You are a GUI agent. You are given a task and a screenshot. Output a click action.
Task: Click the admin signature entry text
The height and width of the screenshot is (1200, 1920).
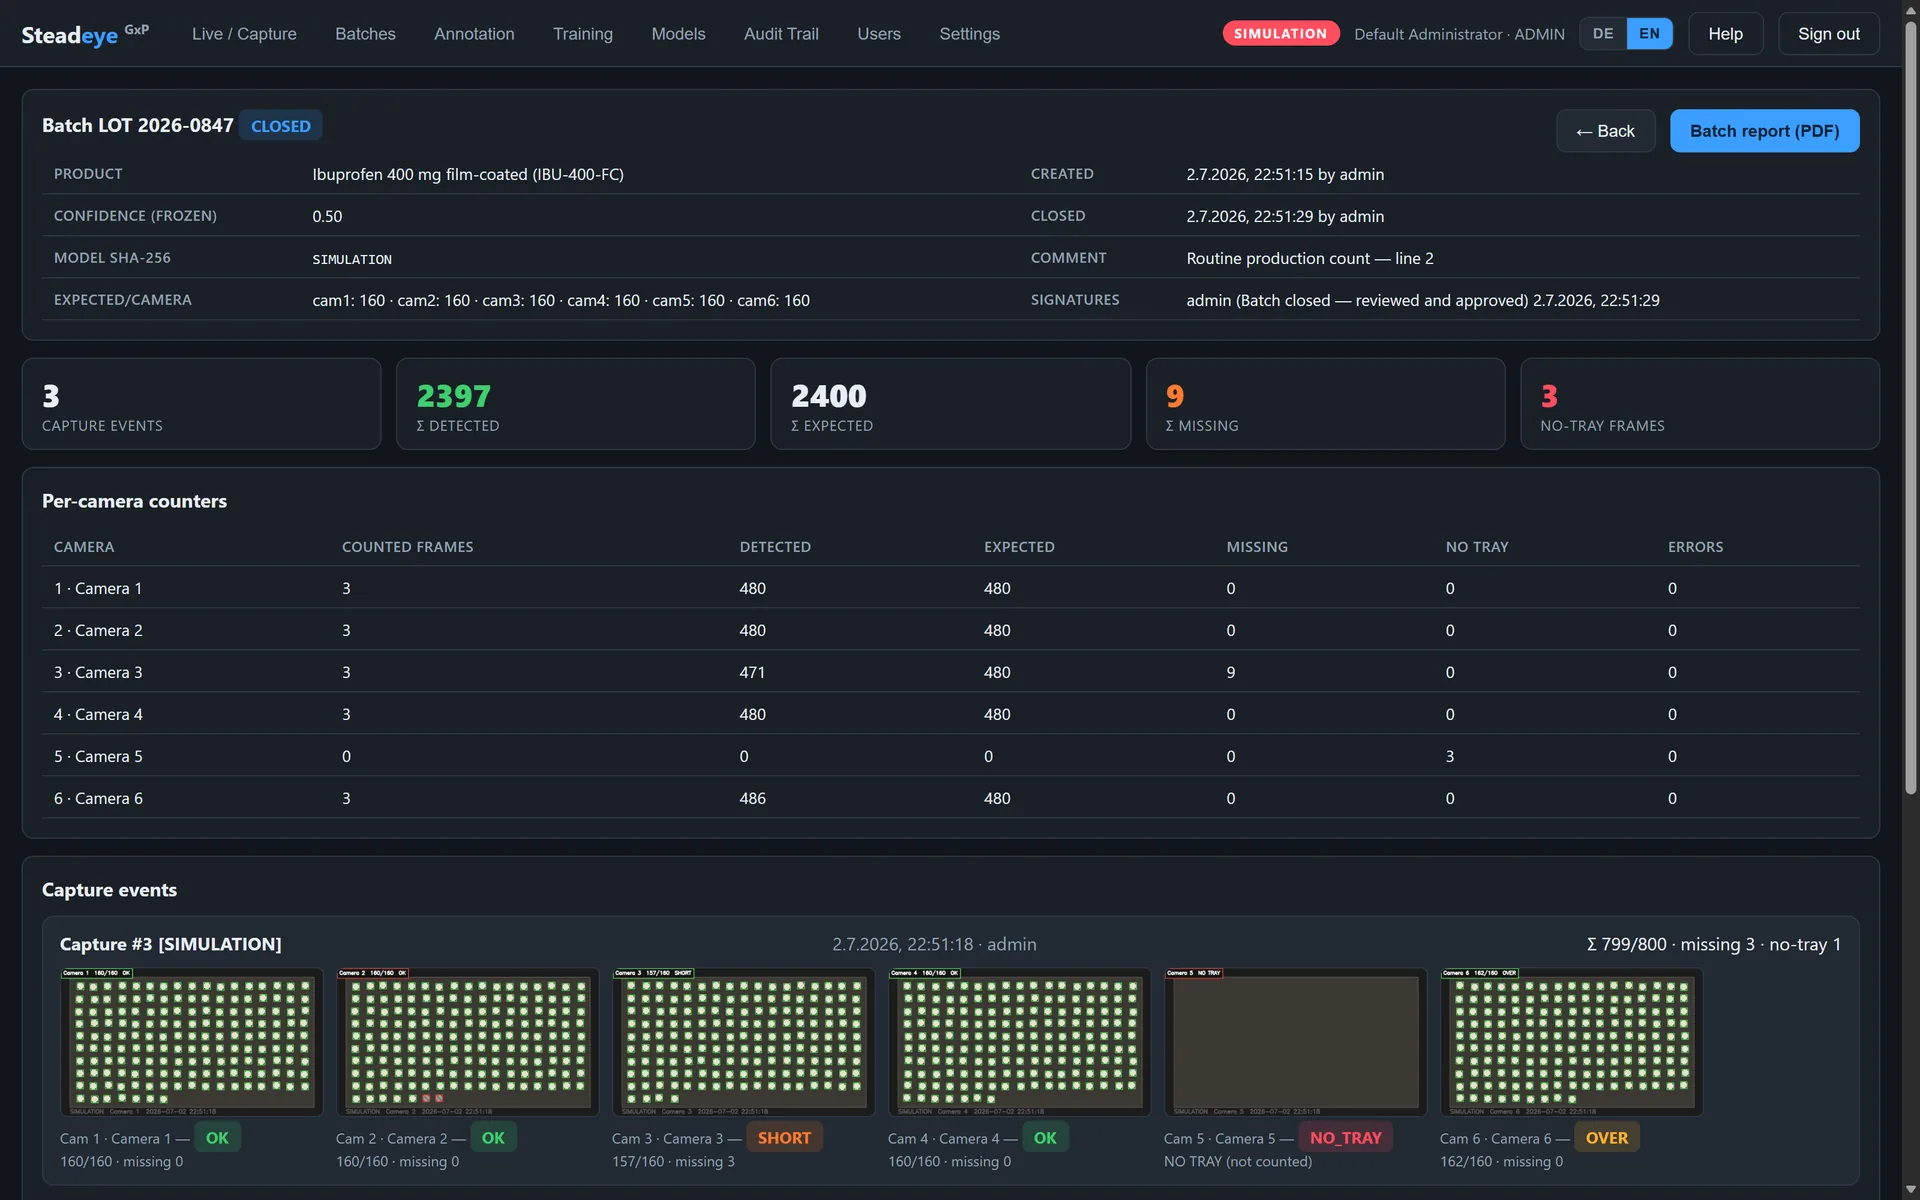coord(1423,300)
